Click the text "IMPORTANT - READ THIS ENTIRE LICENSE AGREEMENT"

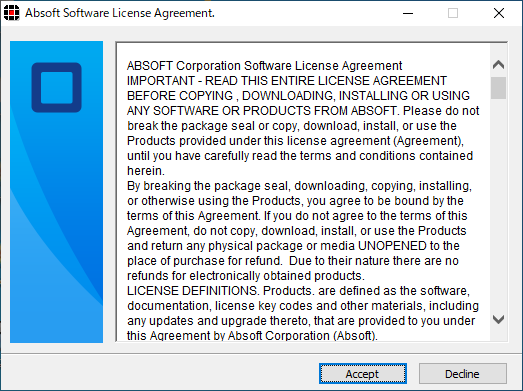pos(287,81)
